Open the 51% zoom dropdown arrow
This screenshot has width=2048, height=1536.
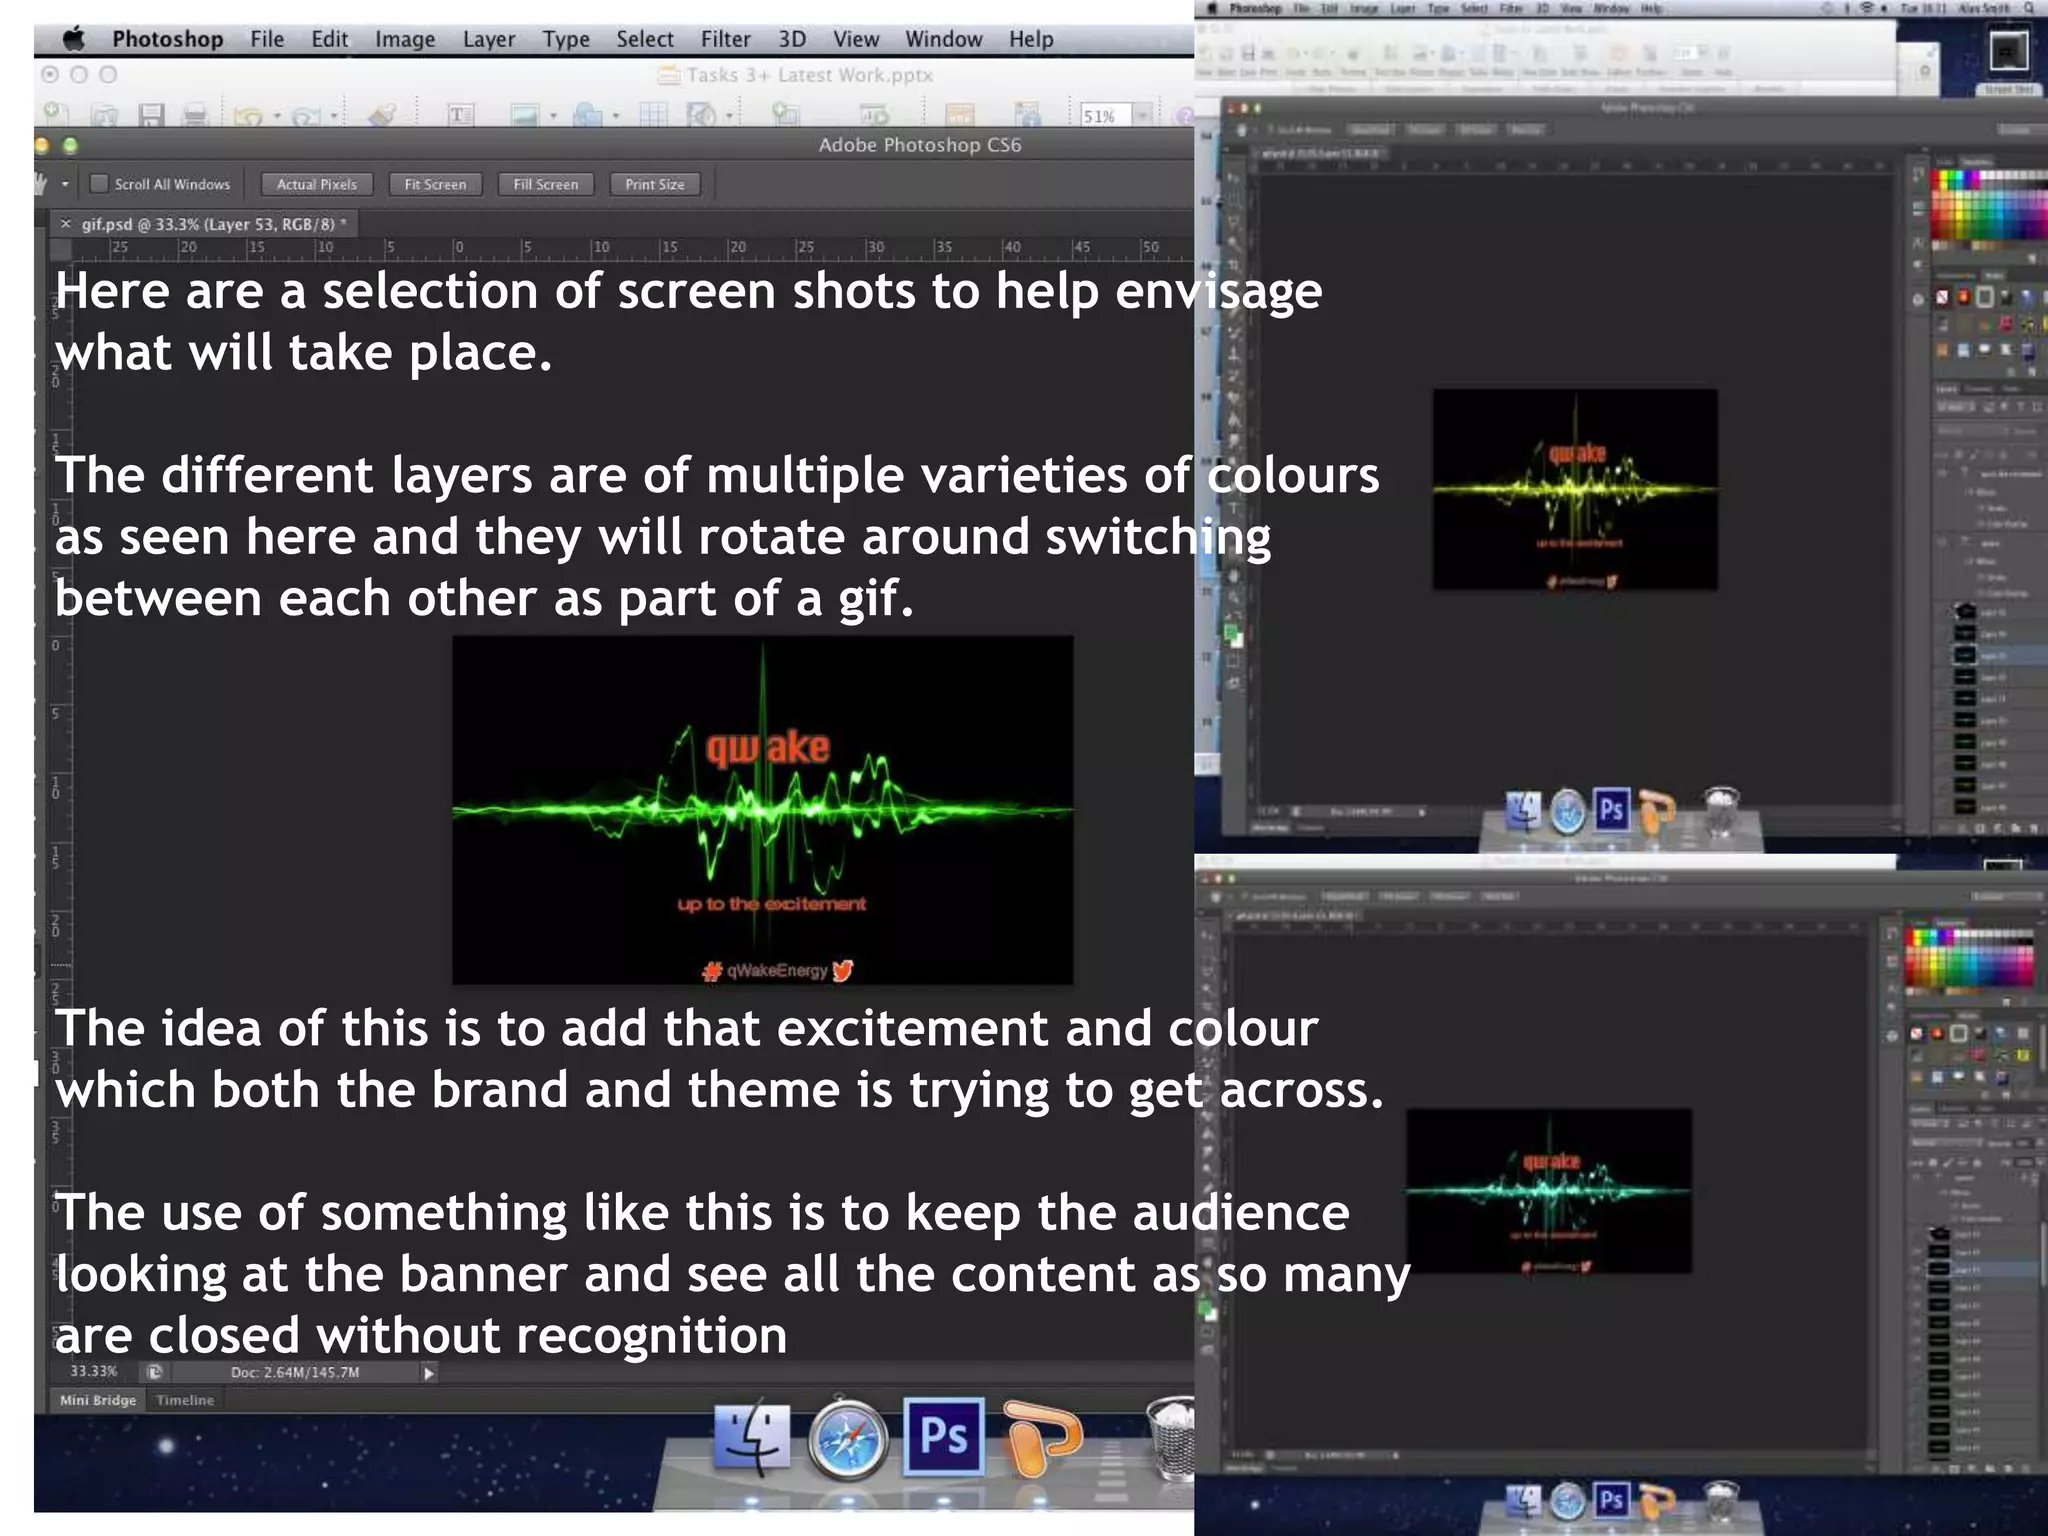(x=1143, y=117)
